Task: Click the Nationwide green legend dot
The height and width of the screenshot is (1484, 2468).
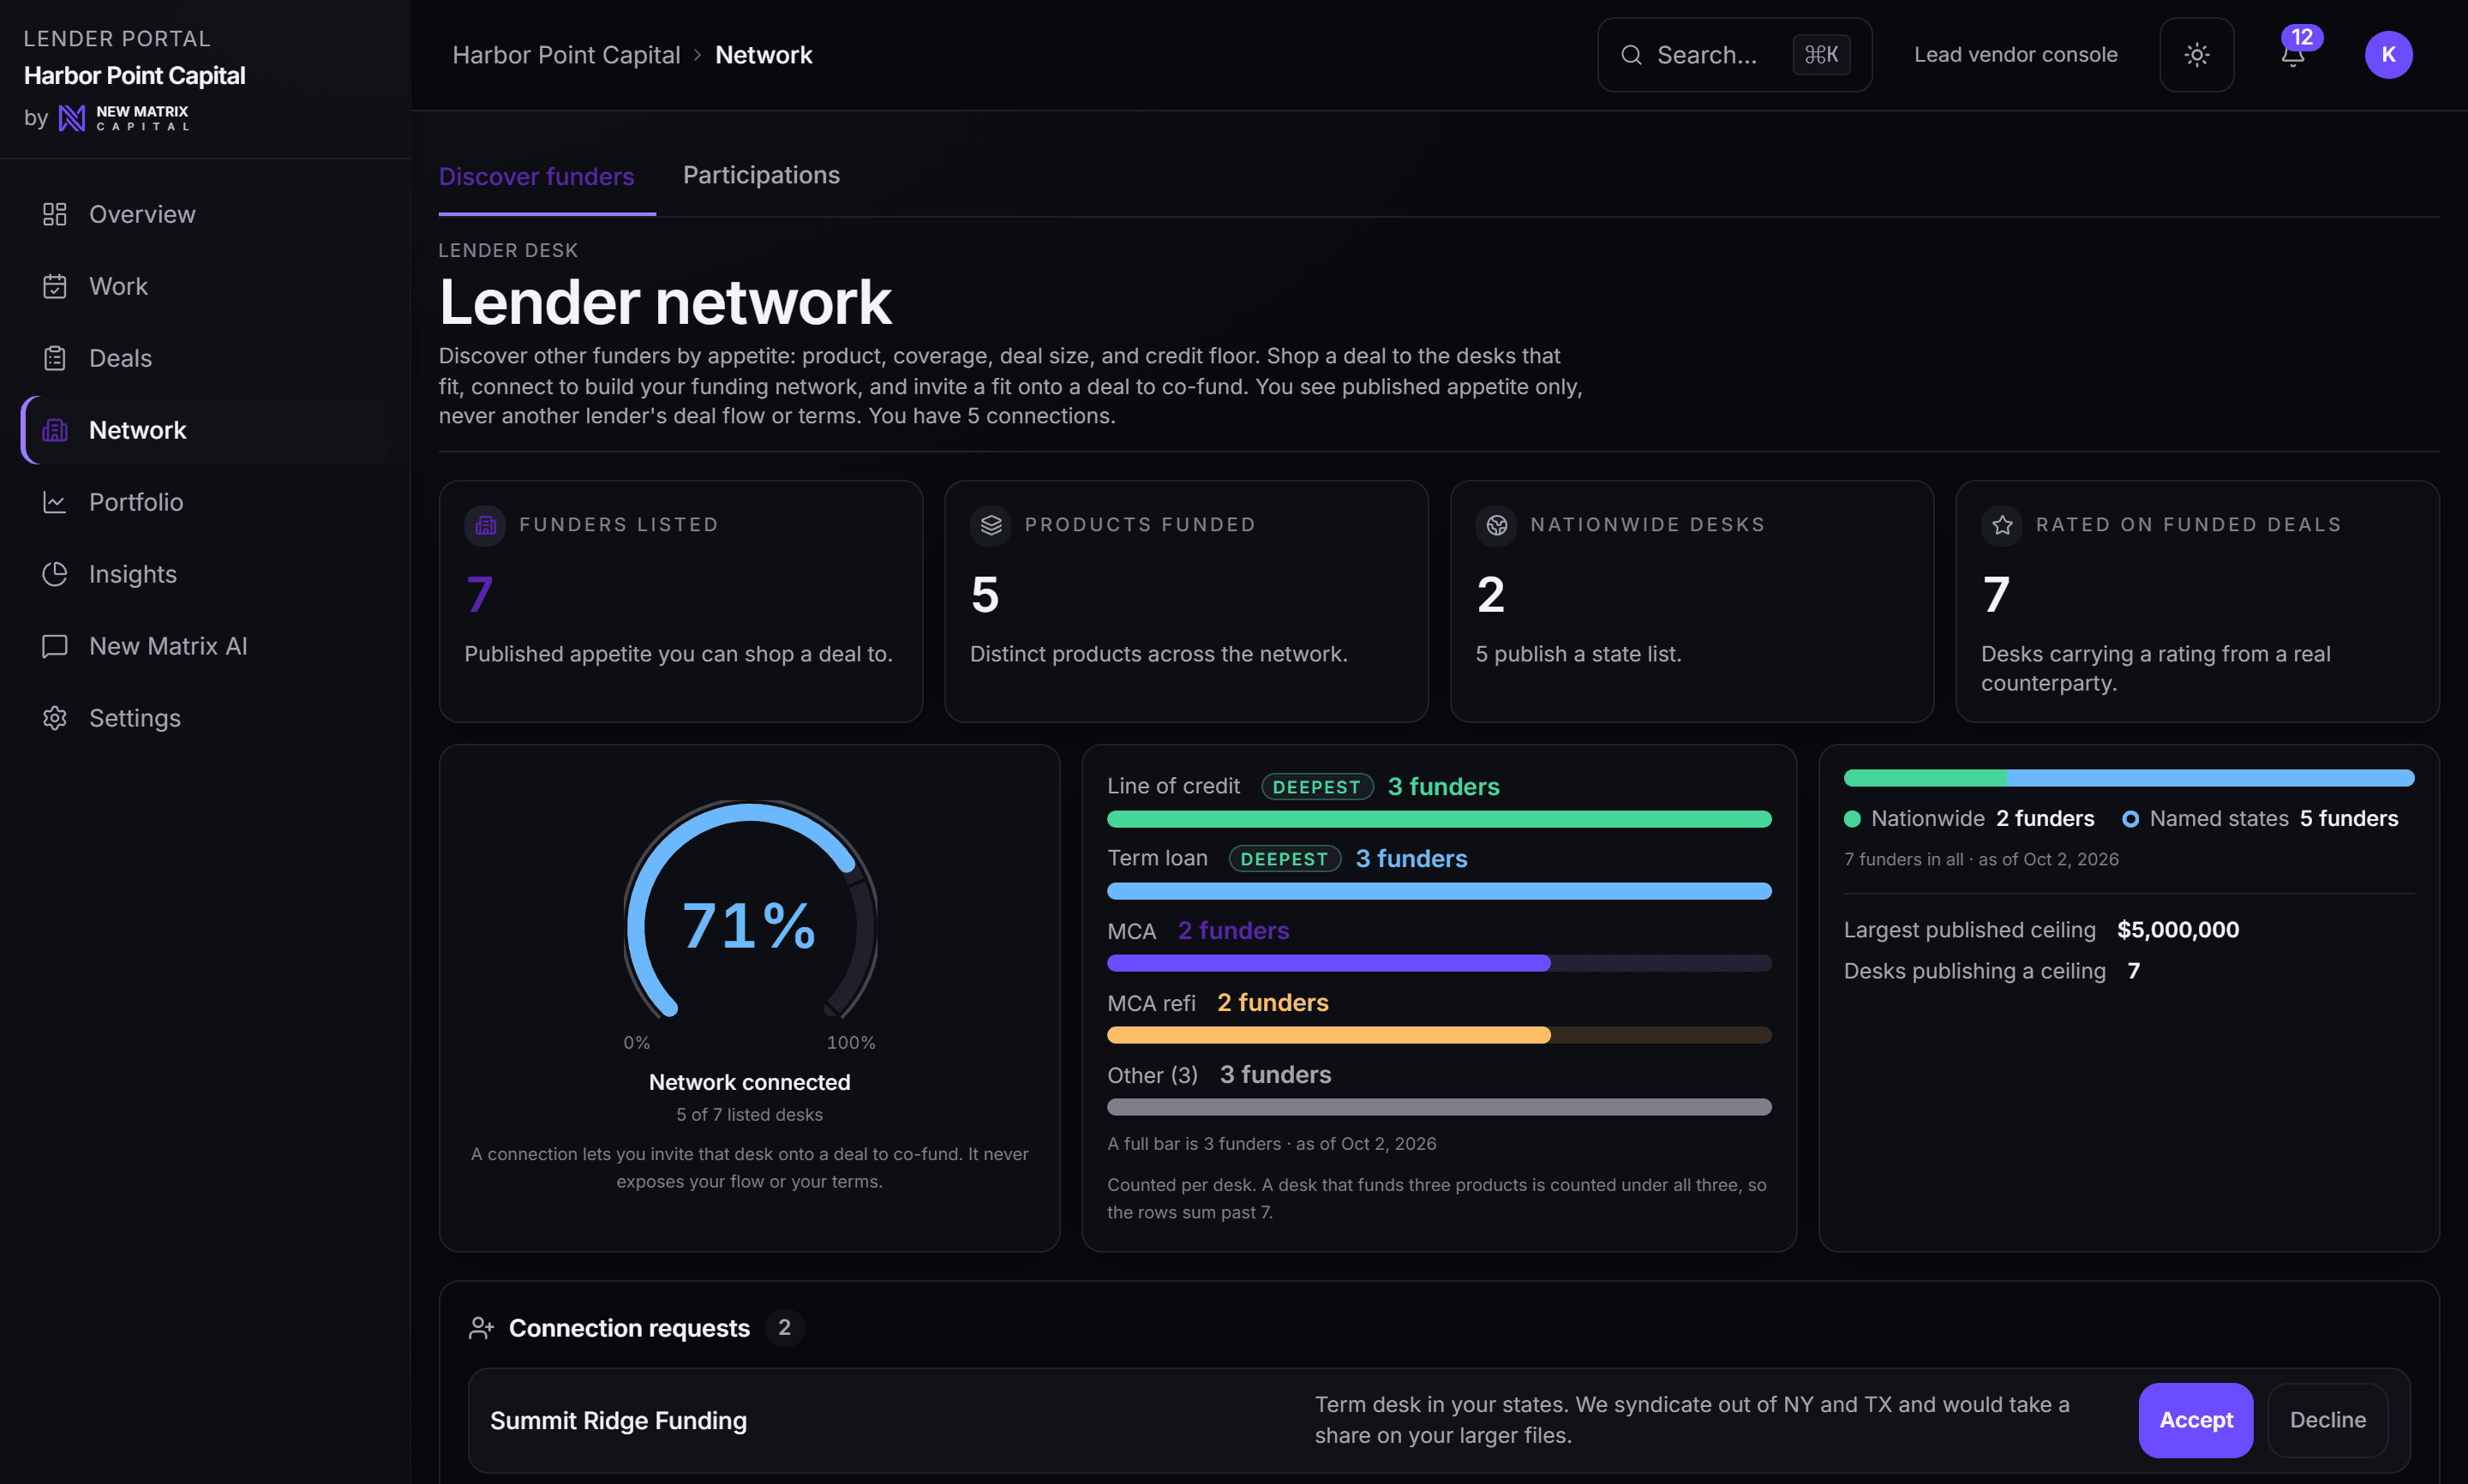Action: [1852, 819]
